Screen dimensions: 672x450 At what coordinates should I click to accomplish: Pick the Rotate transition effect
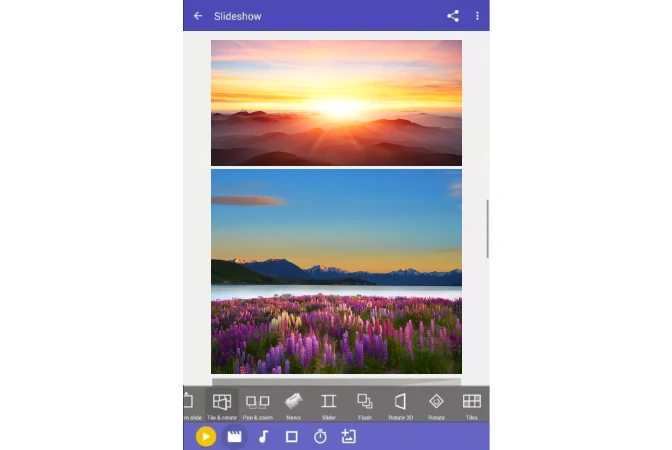point(436,406)
